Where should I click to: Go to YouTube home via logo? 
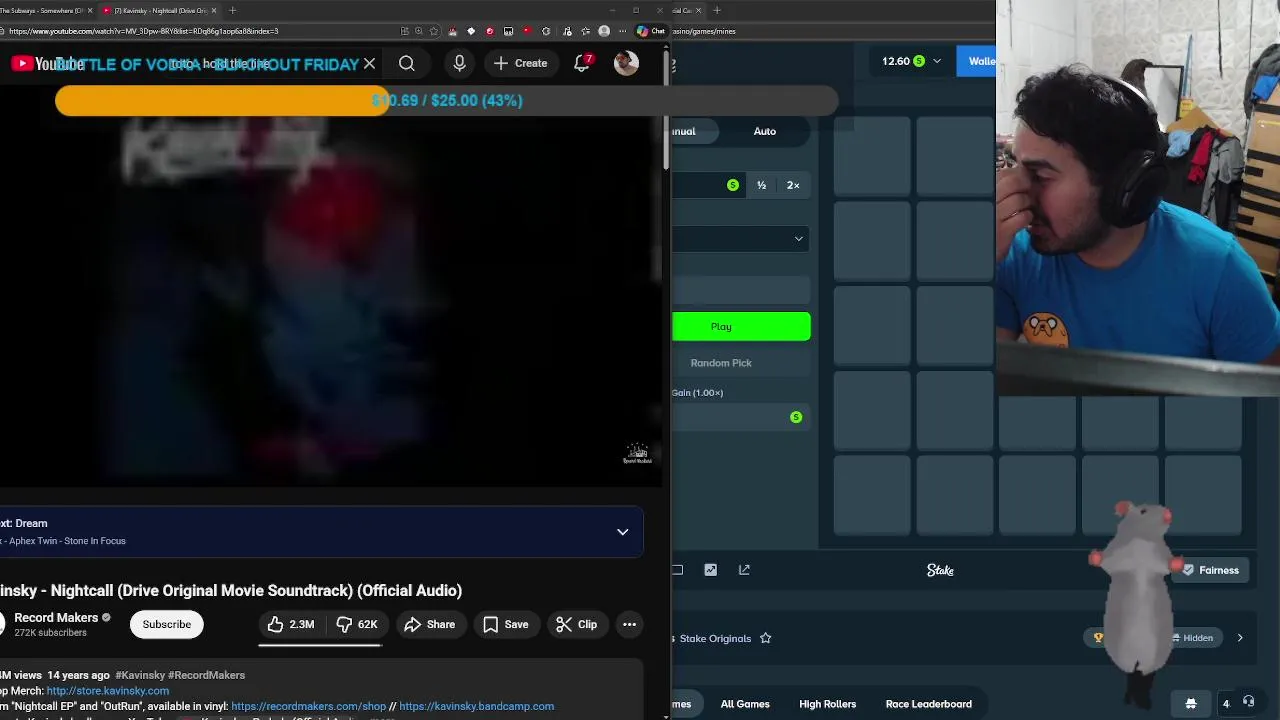coord(47,64)
